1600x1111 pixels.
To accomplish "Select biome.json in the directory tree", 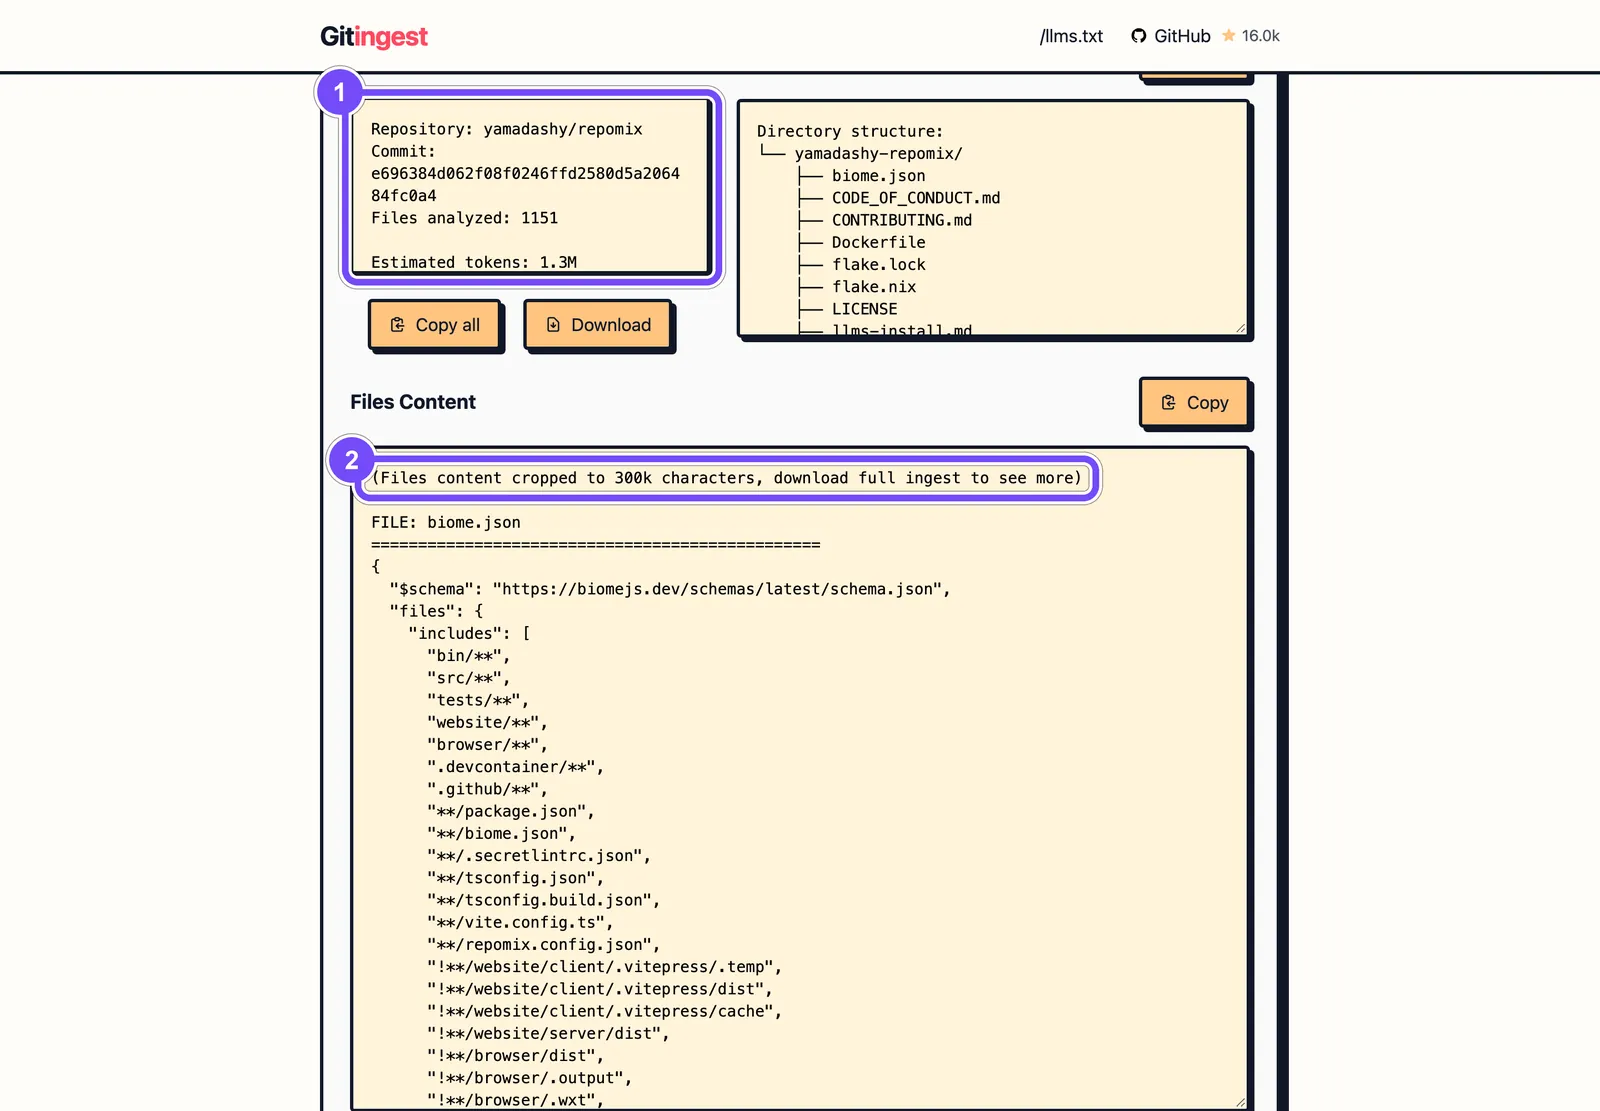I will click(879, 176).
